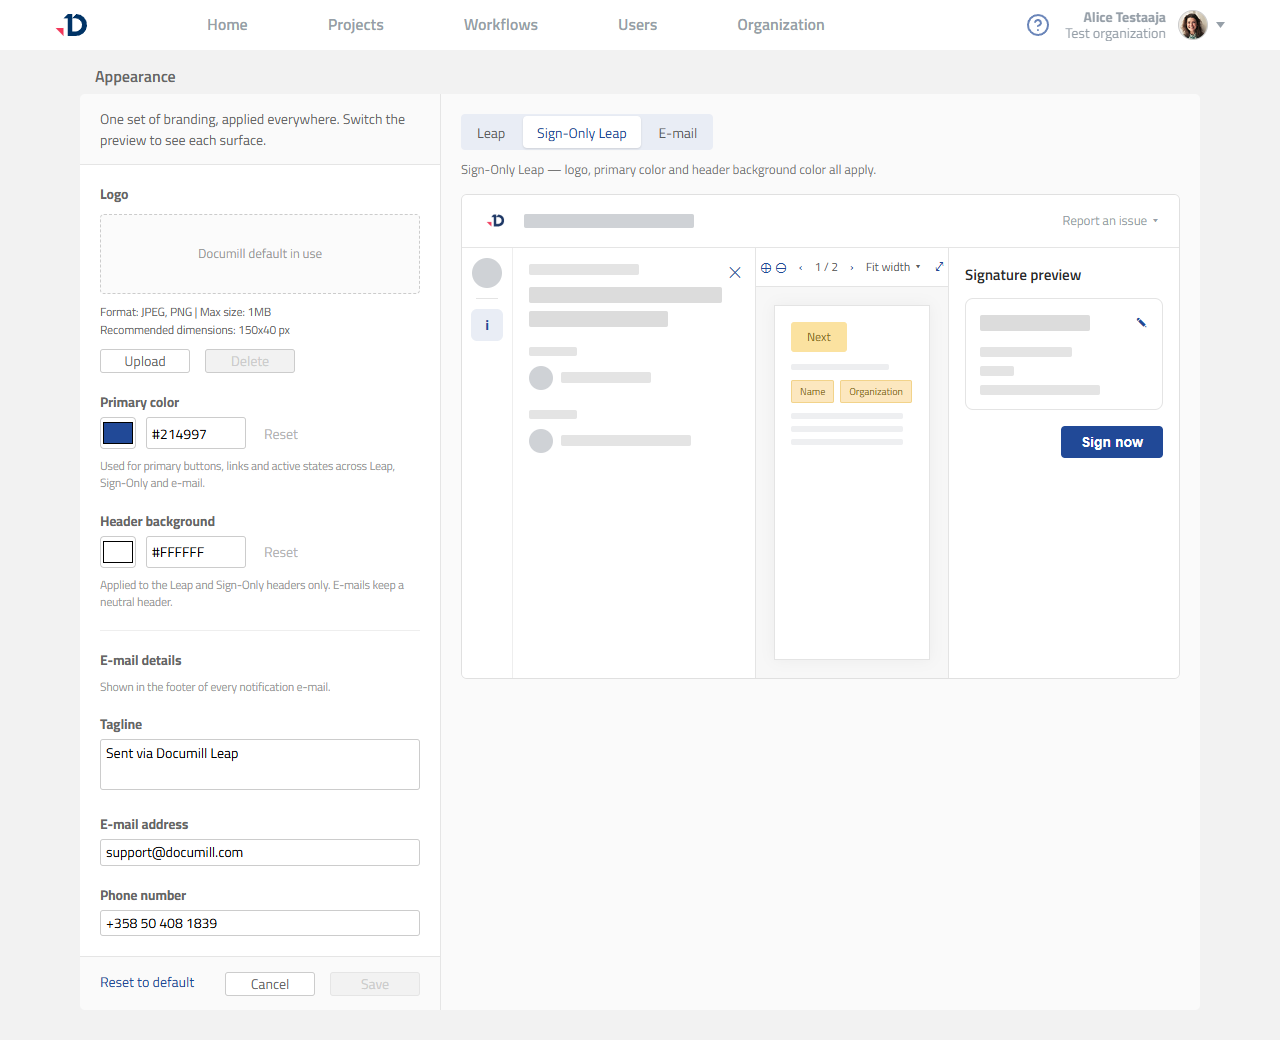Click the Cancel button
The image size is (1280, 1040).
pyautogui.click(x=270, y=984)
